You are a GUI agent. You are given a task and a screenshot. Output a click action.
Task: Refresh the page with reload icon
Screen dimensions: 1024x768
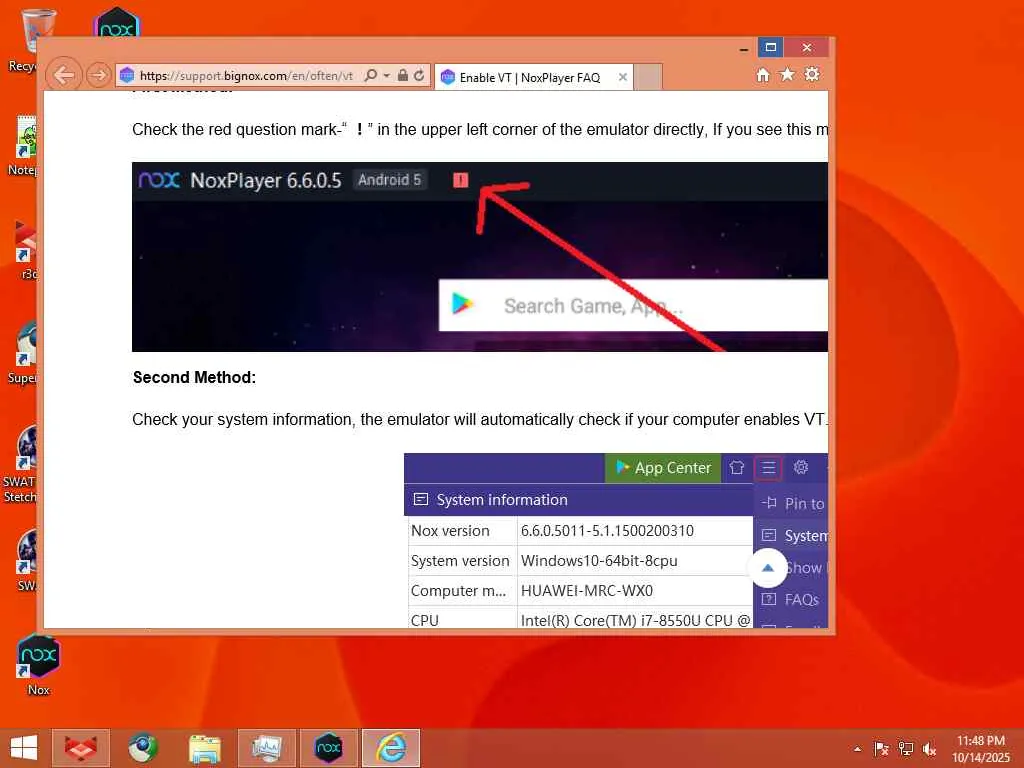click(419, 75)
